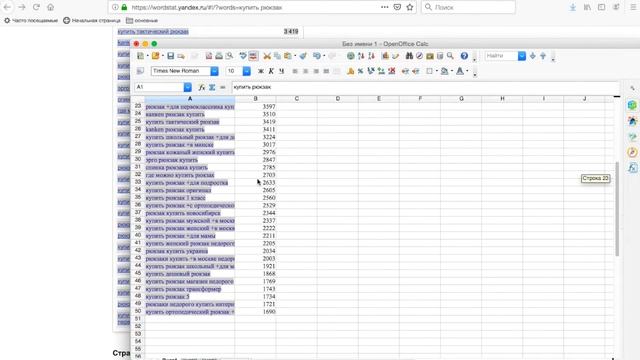Toggle AutoSpellcheck in Calc toolbar
The image size is (640, 360).
(x=253, y=56)
